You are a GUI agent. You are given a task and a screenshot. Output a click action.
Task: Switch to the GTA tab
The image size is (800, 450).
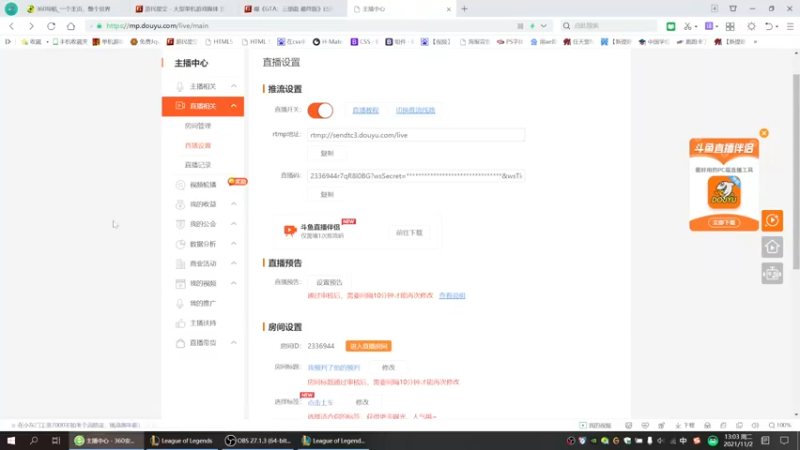coord(292,9)
